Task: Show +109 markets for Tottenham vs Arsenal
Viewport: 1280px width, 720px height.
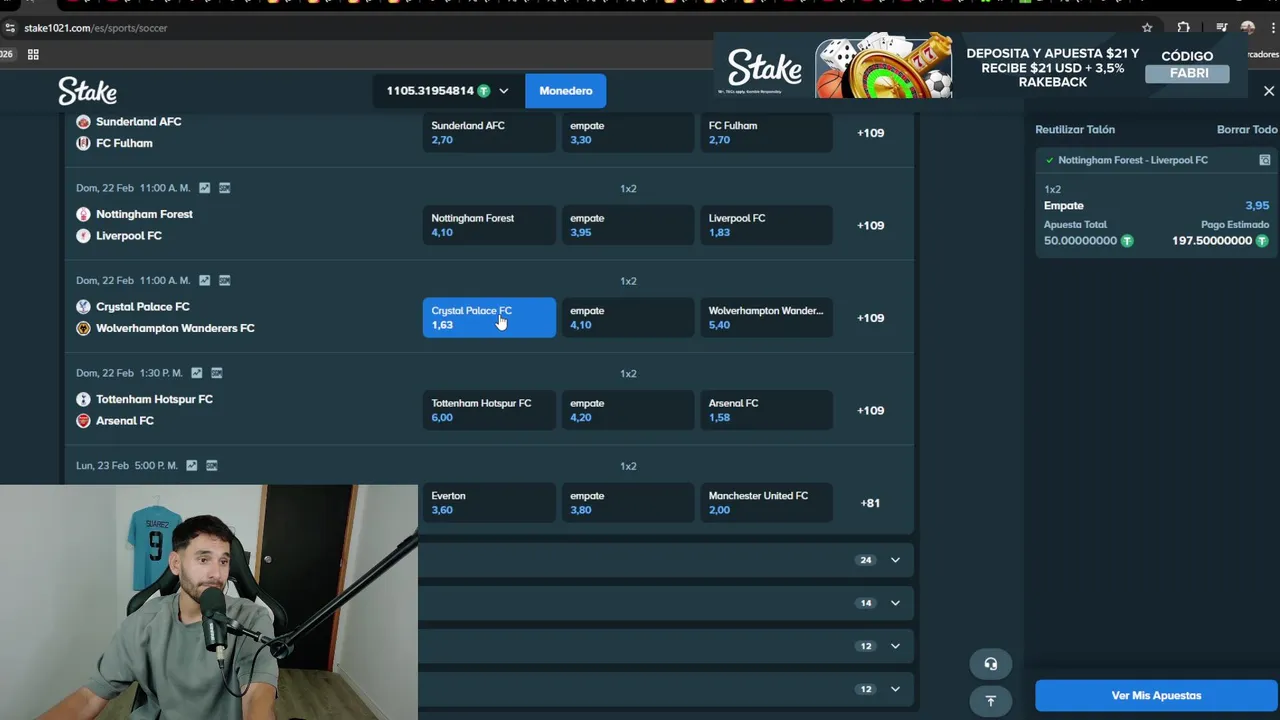Action: click(x=870, y=410)
